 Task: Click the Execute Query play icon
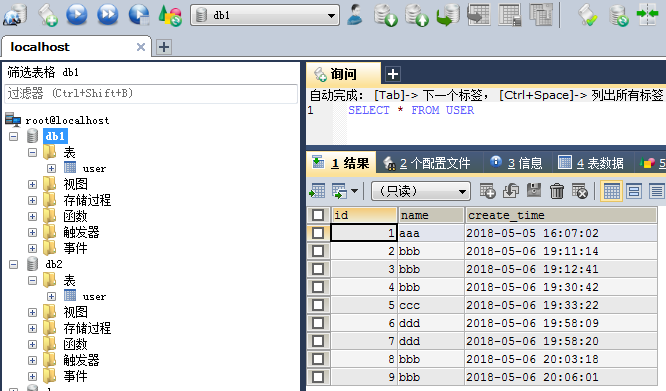pyautogui.click(x=76, y=15)
